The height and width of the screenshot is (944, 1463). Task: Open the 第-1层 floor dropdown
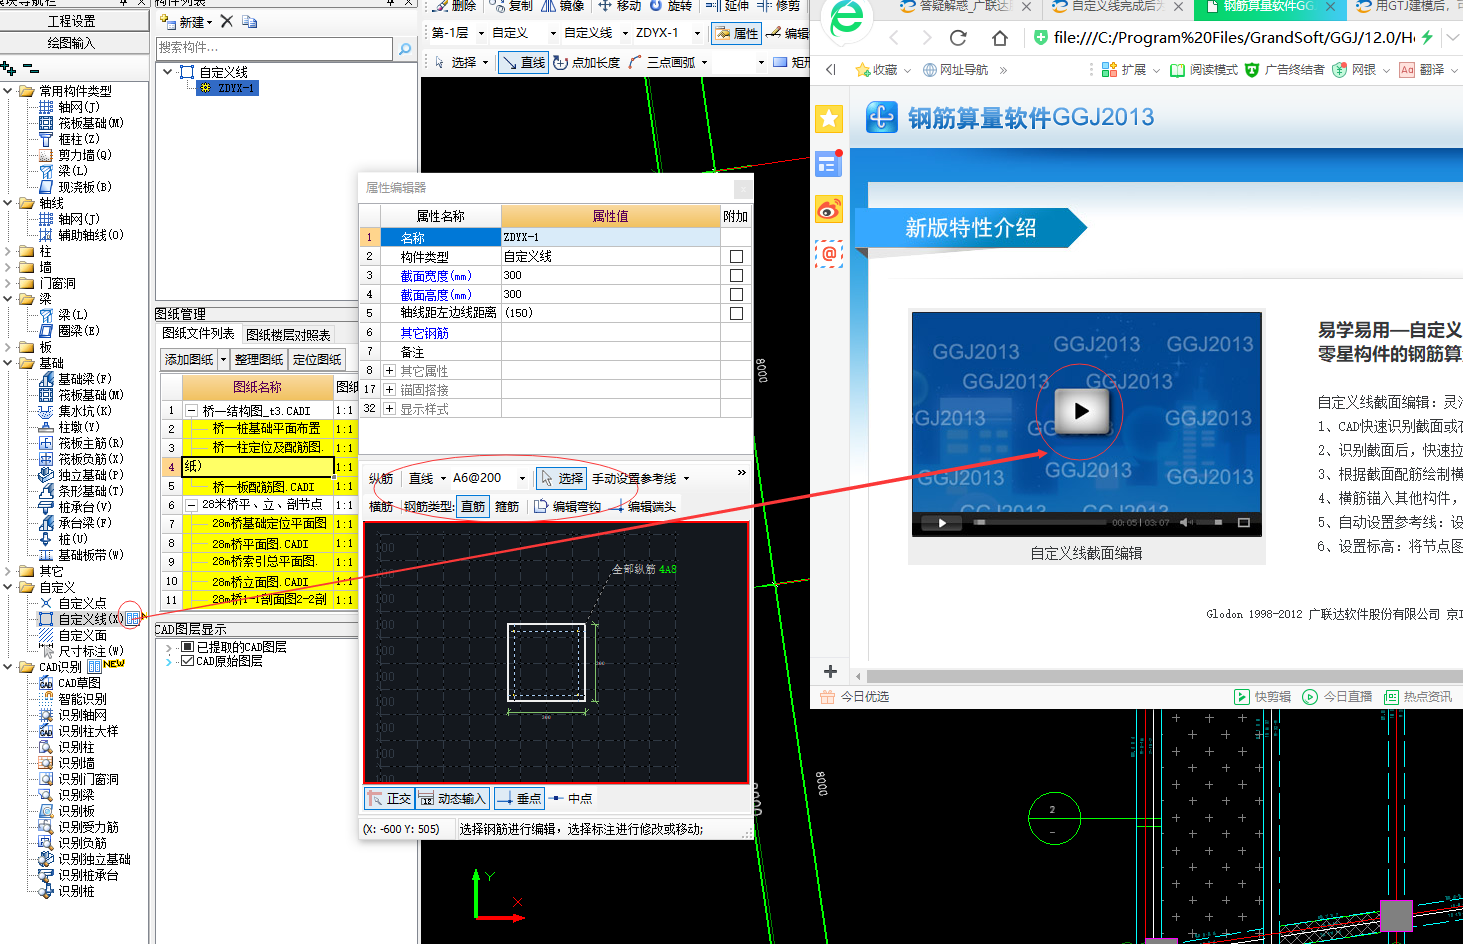482,33
